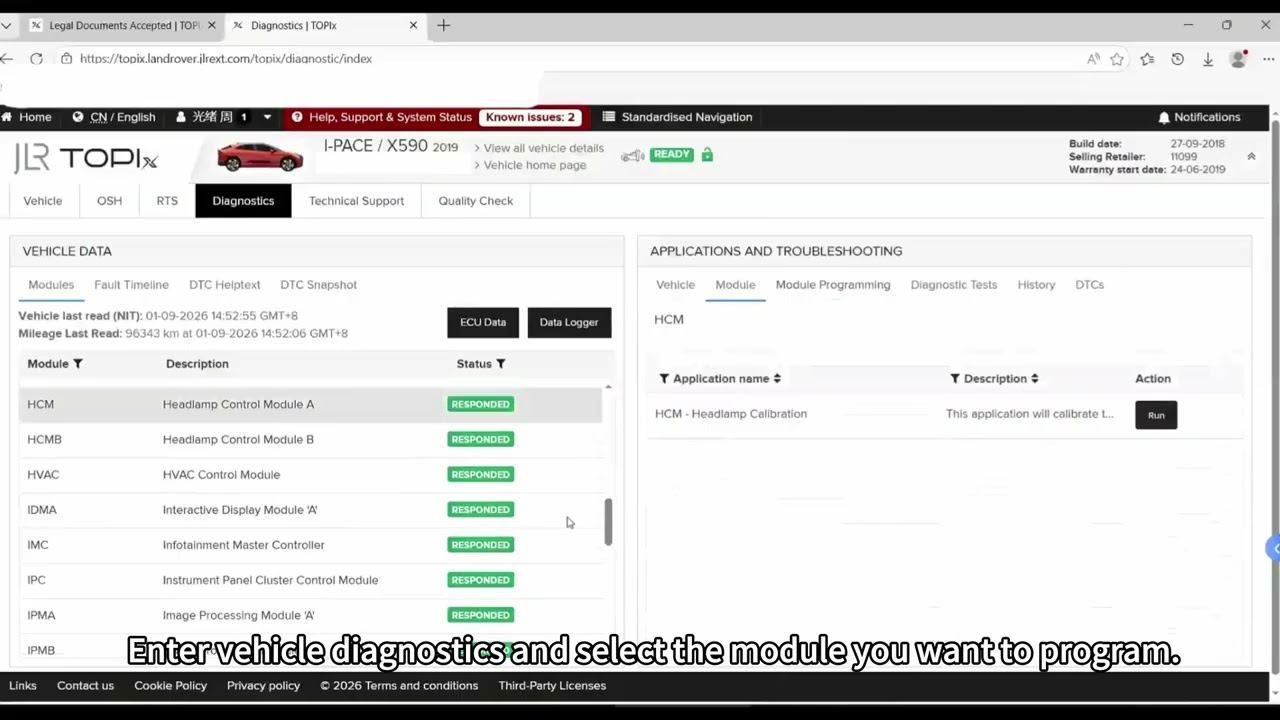1280x720 pixels.
Task: Open the DTC Helptext sub-tab
Action: click(x=224, y=285)
